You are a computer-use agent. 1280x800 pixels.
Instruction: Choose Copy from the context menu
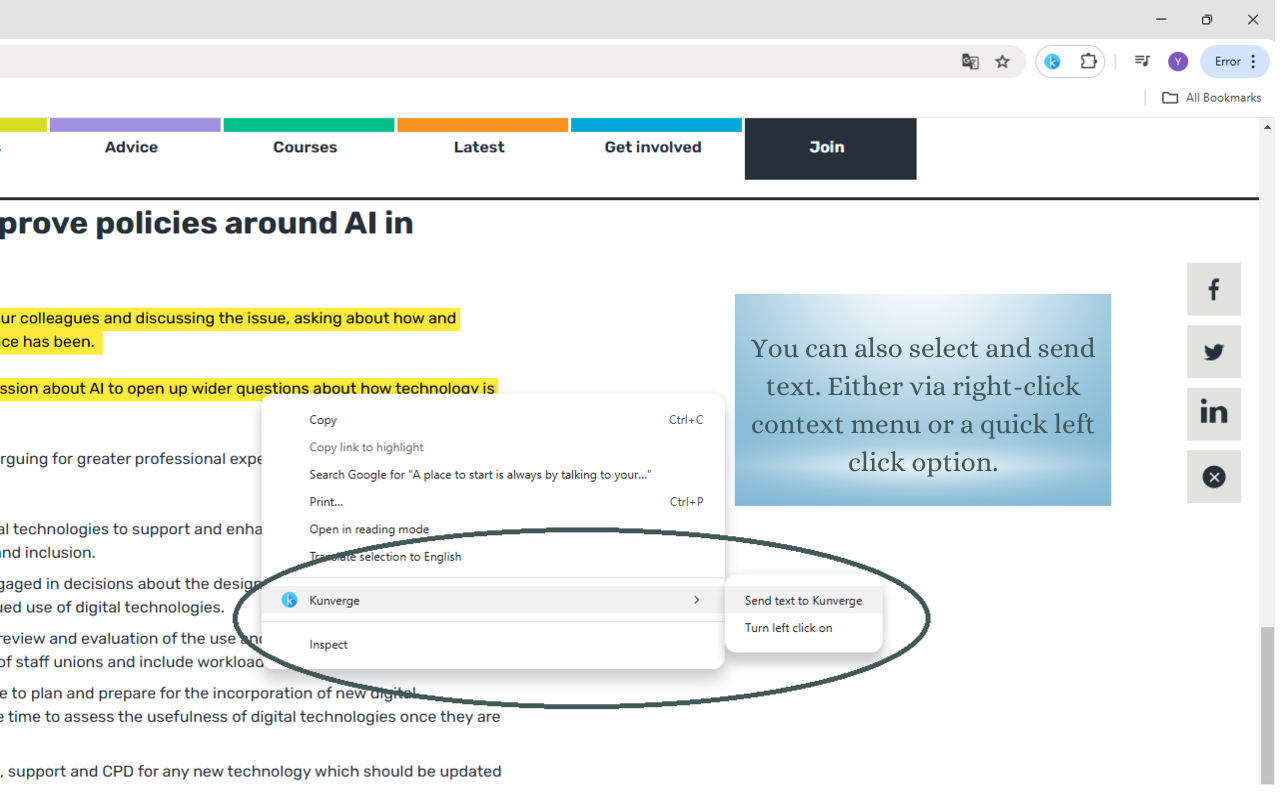pyautogui.click(x=492, y=420)
